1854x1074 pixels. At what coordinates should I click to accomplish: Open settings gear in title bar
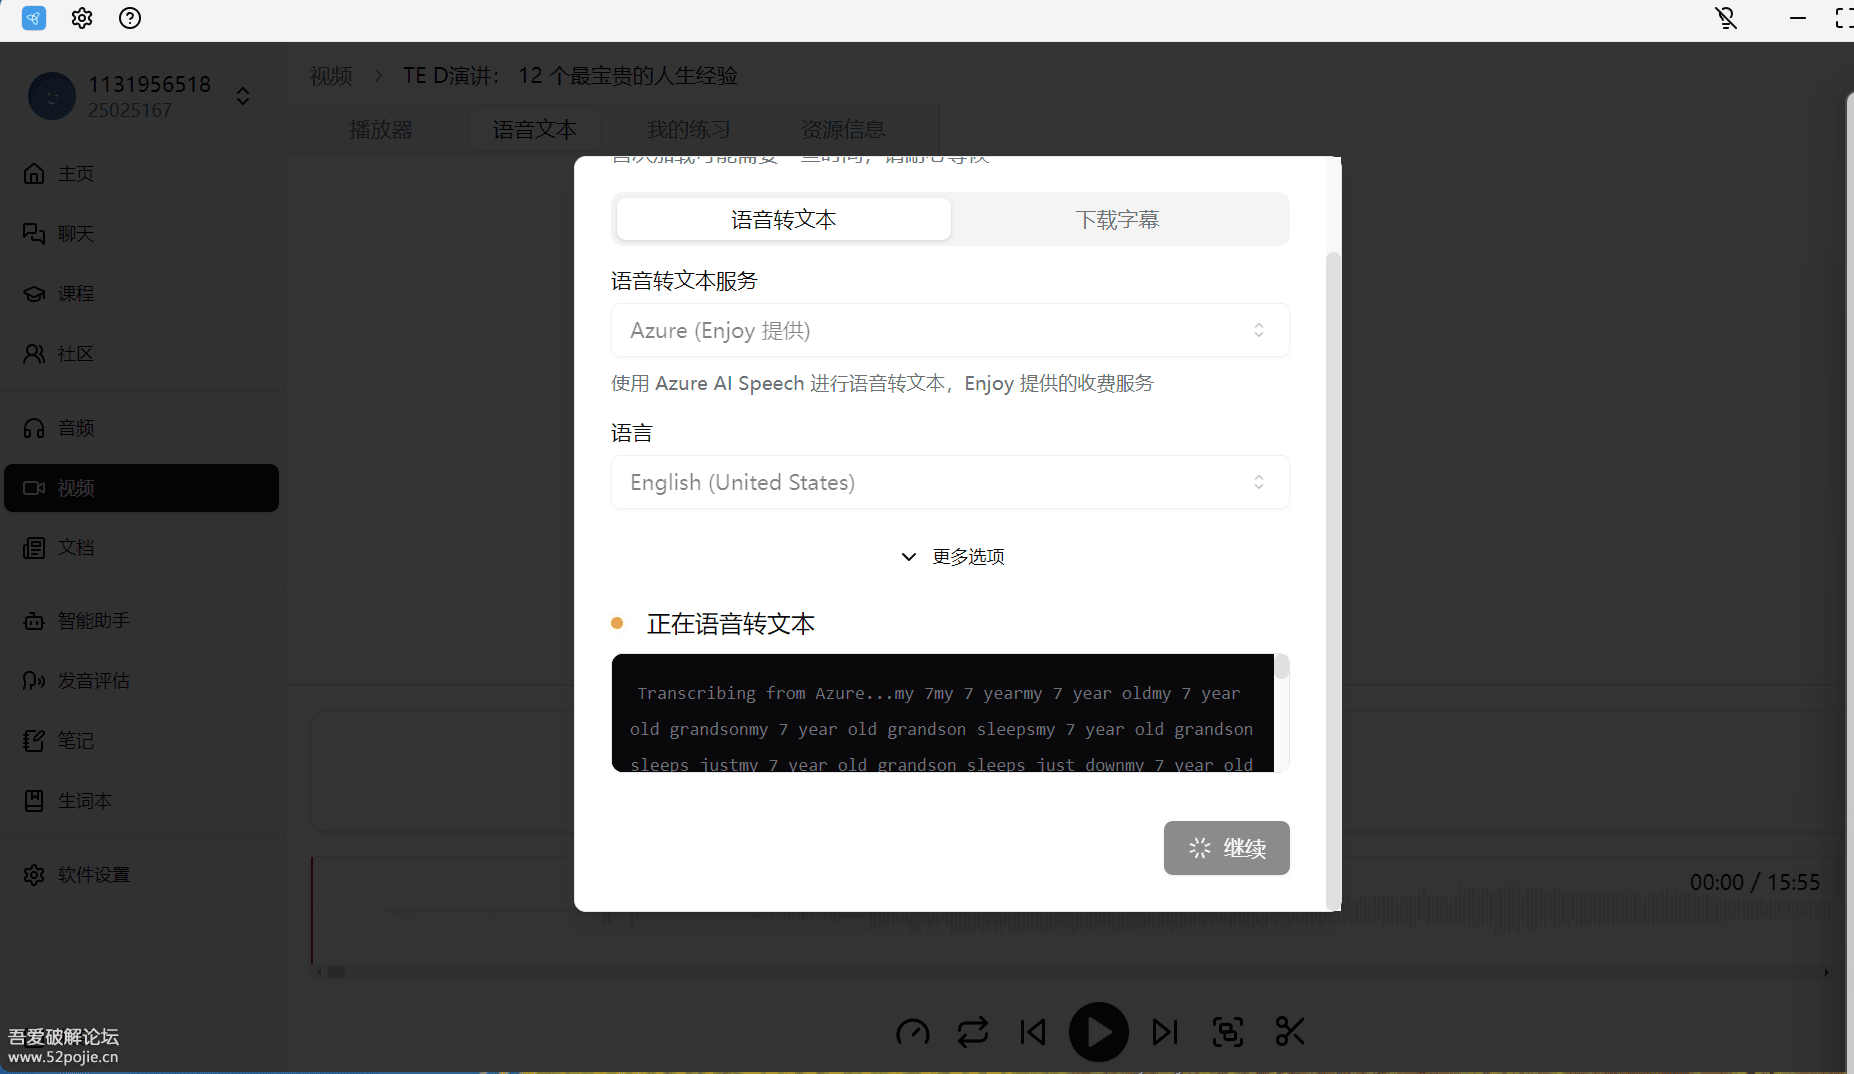[82, 18]
